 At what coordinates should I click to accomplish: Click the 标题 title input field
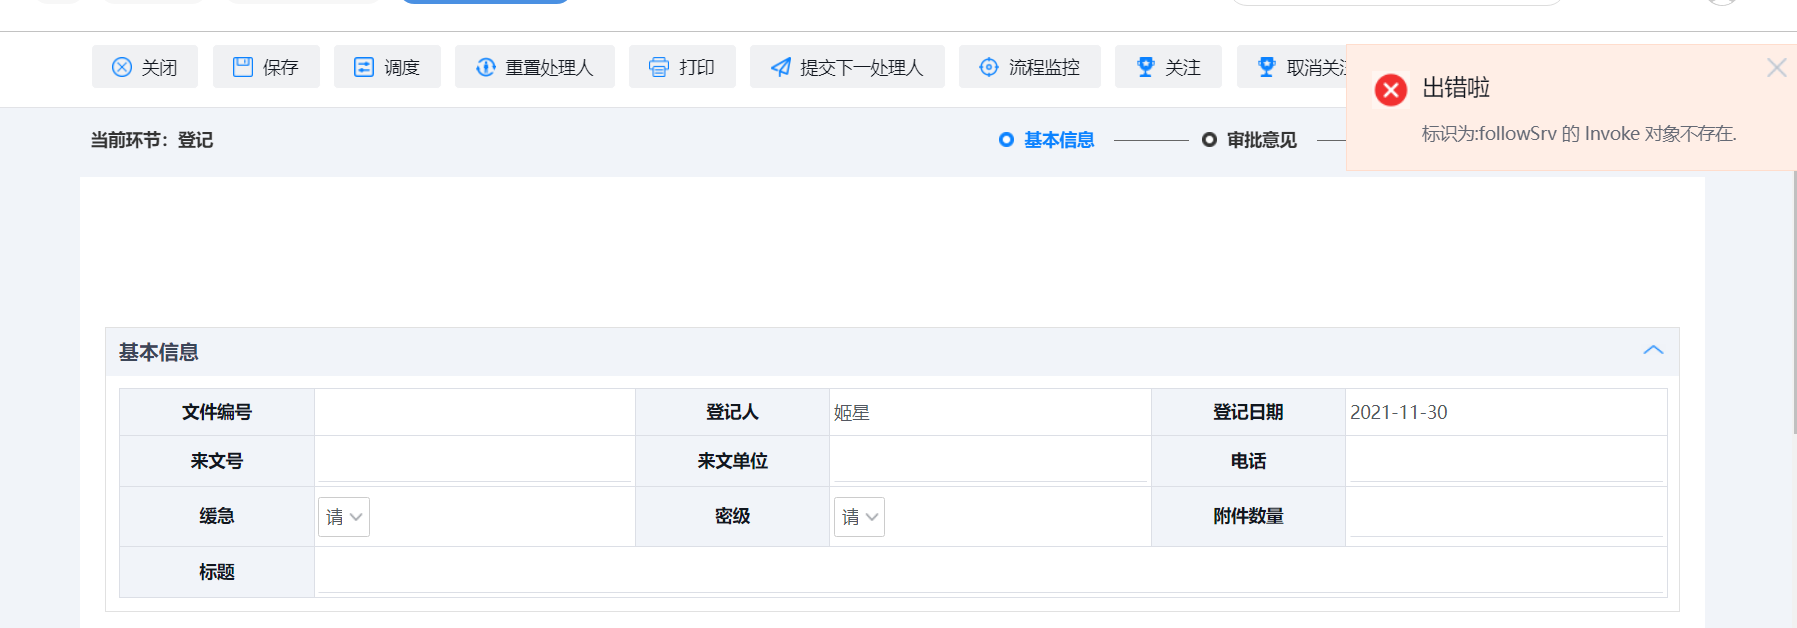click(989, 572)
